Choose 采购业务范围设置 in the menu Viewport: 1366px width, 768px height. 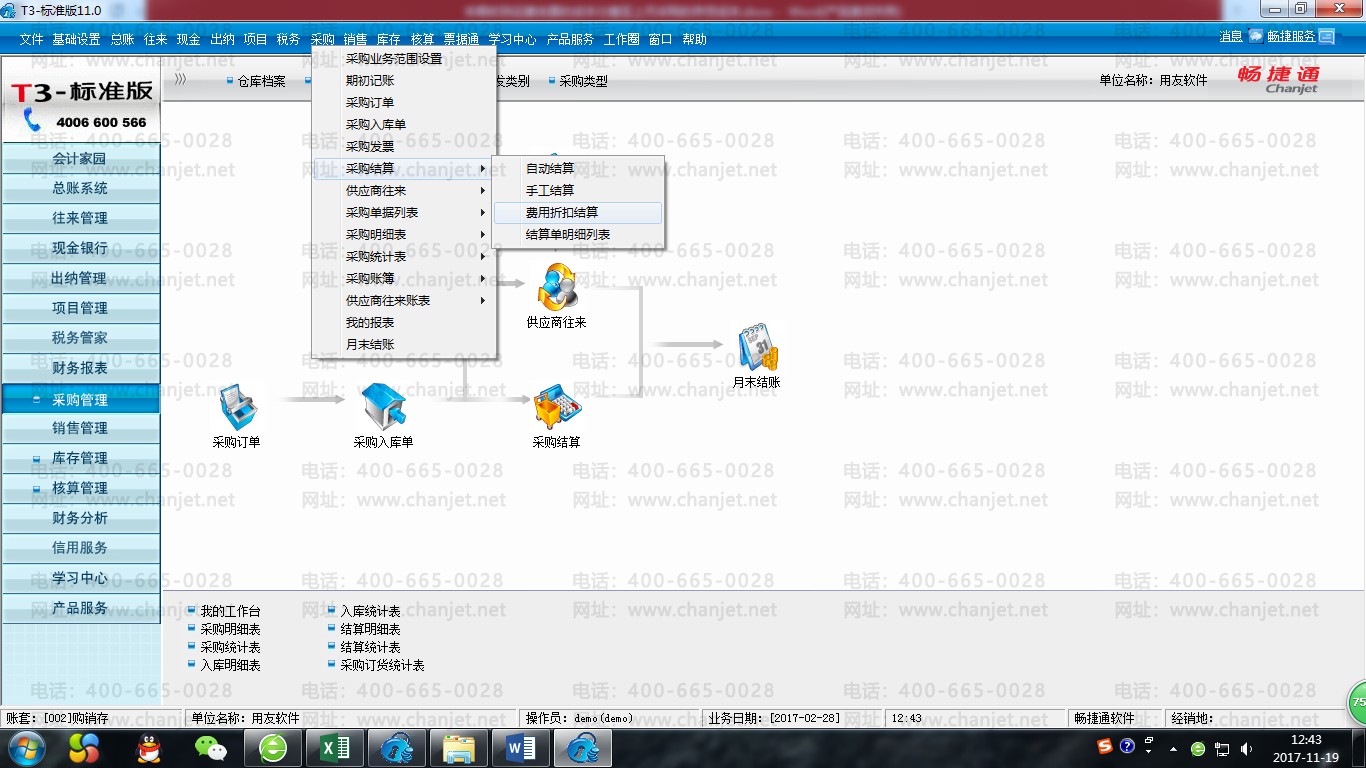point(405,58)
